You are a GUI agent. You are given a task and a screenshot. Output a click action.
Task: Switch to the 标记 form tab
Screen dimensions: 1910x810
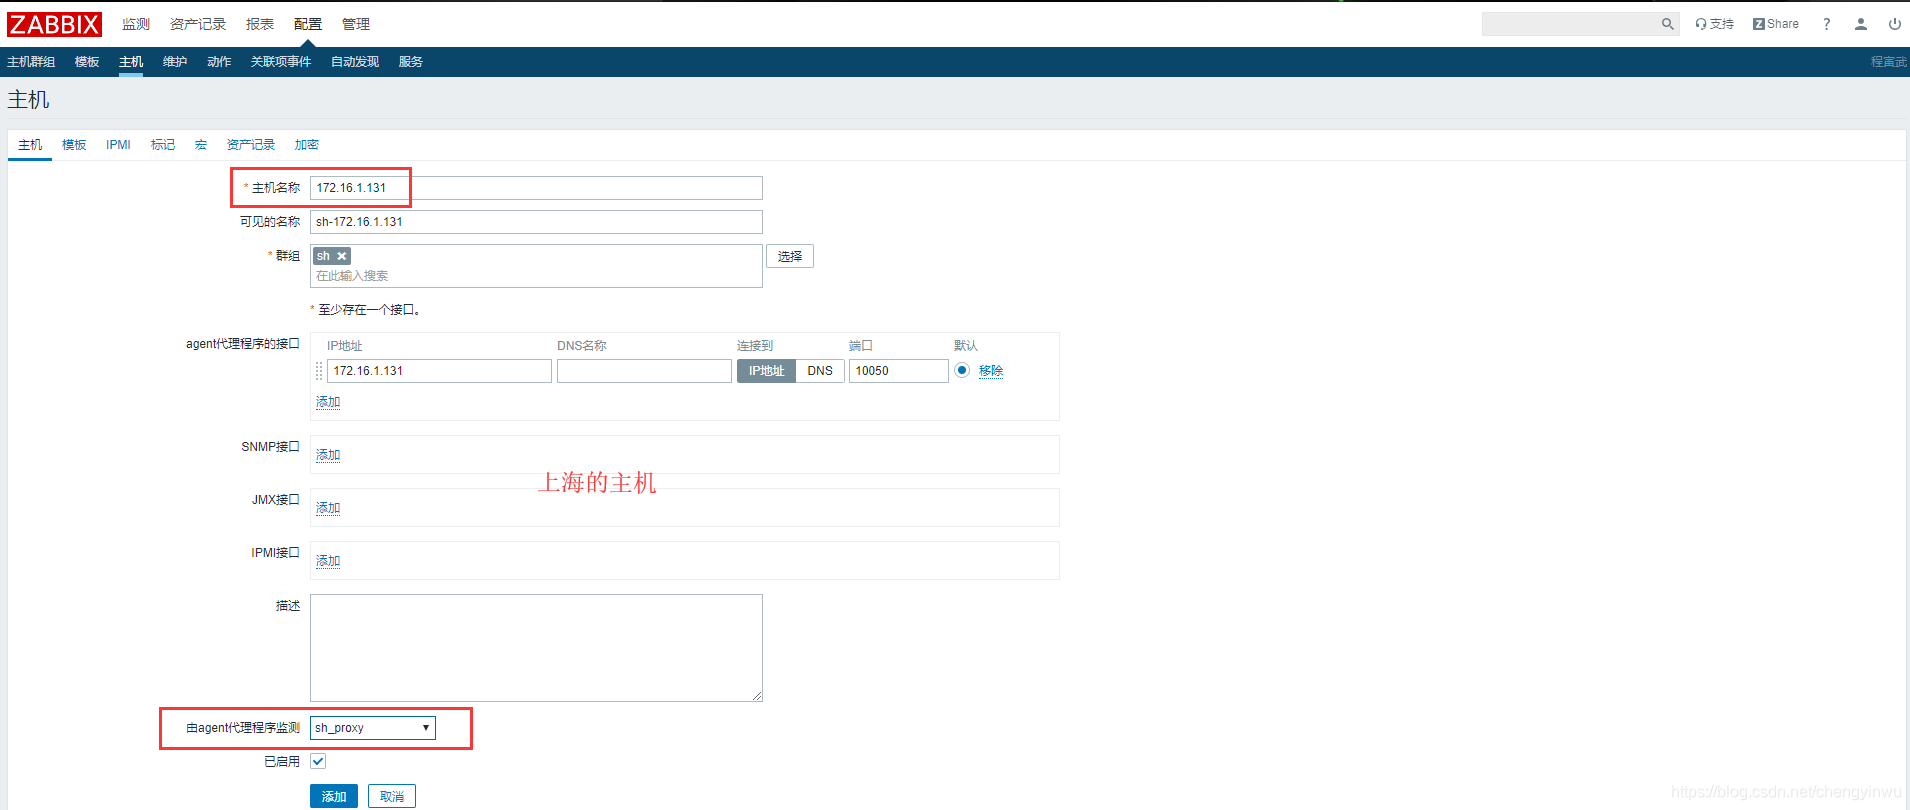click(x=163, y=145)
